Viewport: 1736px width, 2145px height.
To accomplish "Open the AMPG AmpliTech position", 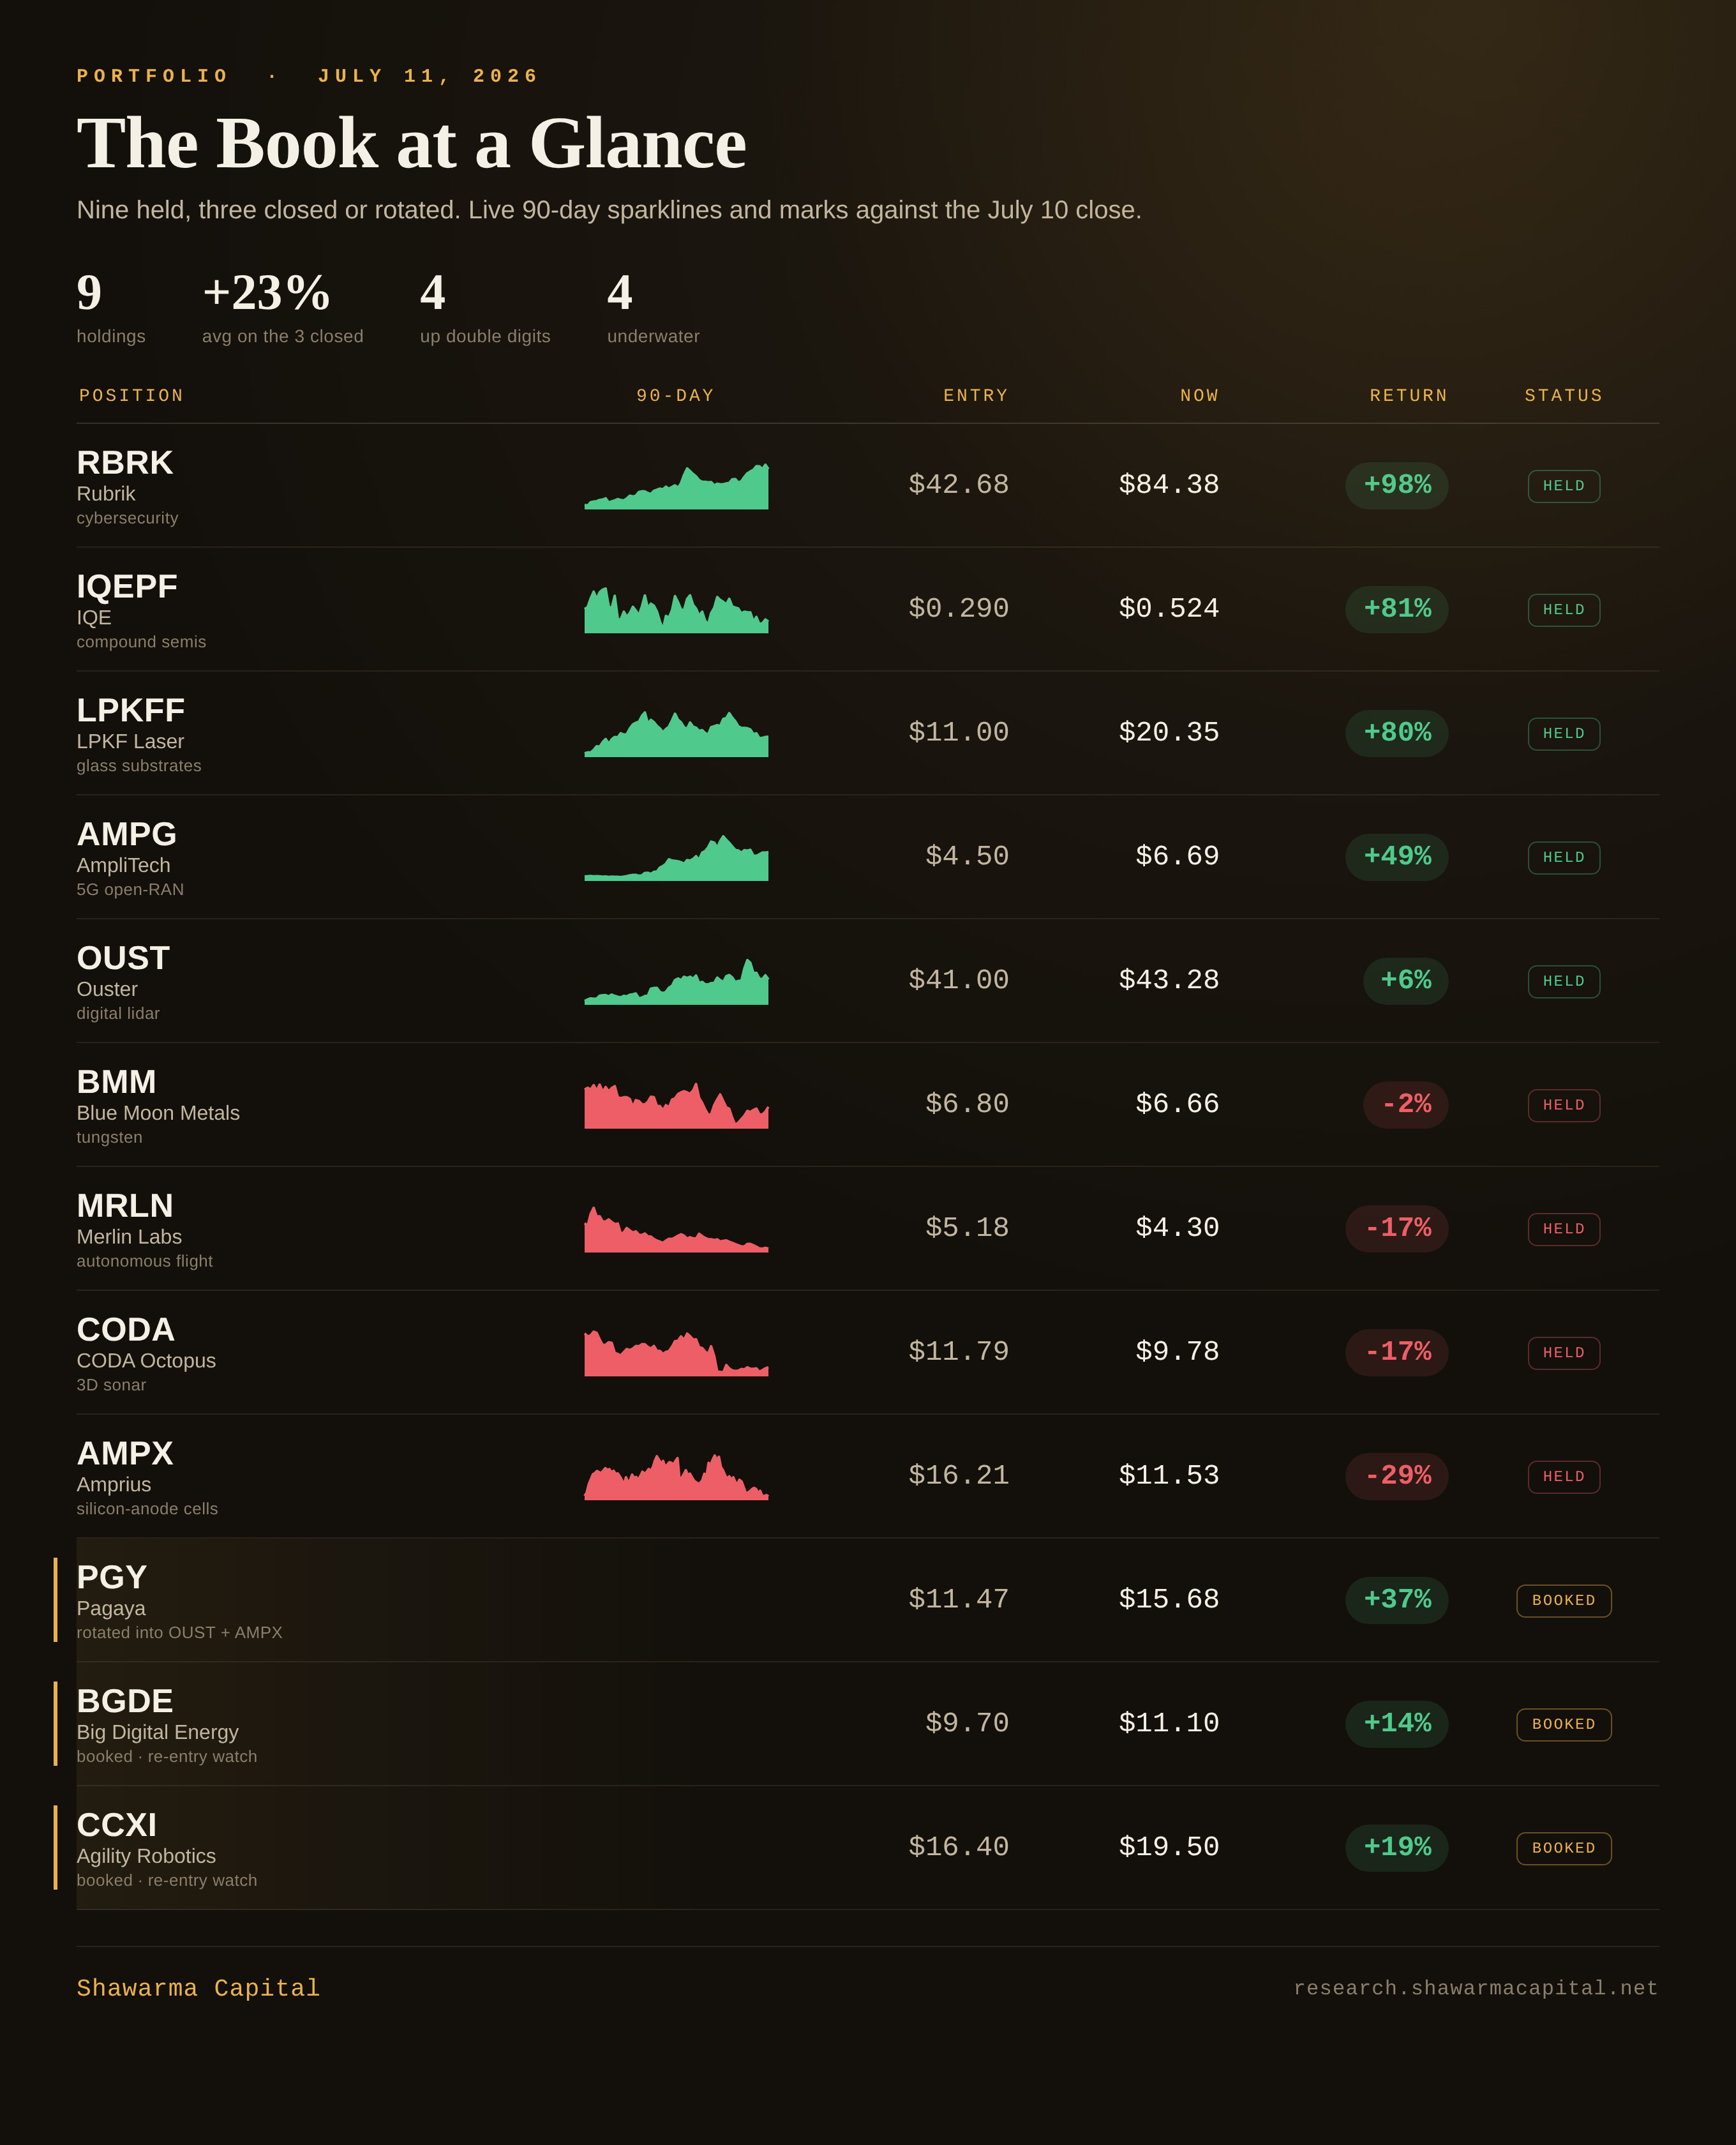I will click(x=130, y=858).
